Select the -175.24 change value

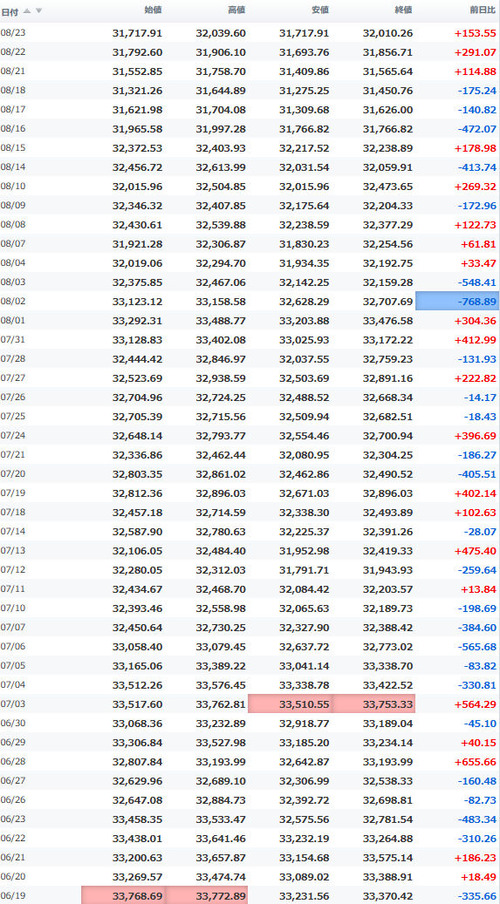[x=477, y=91]
